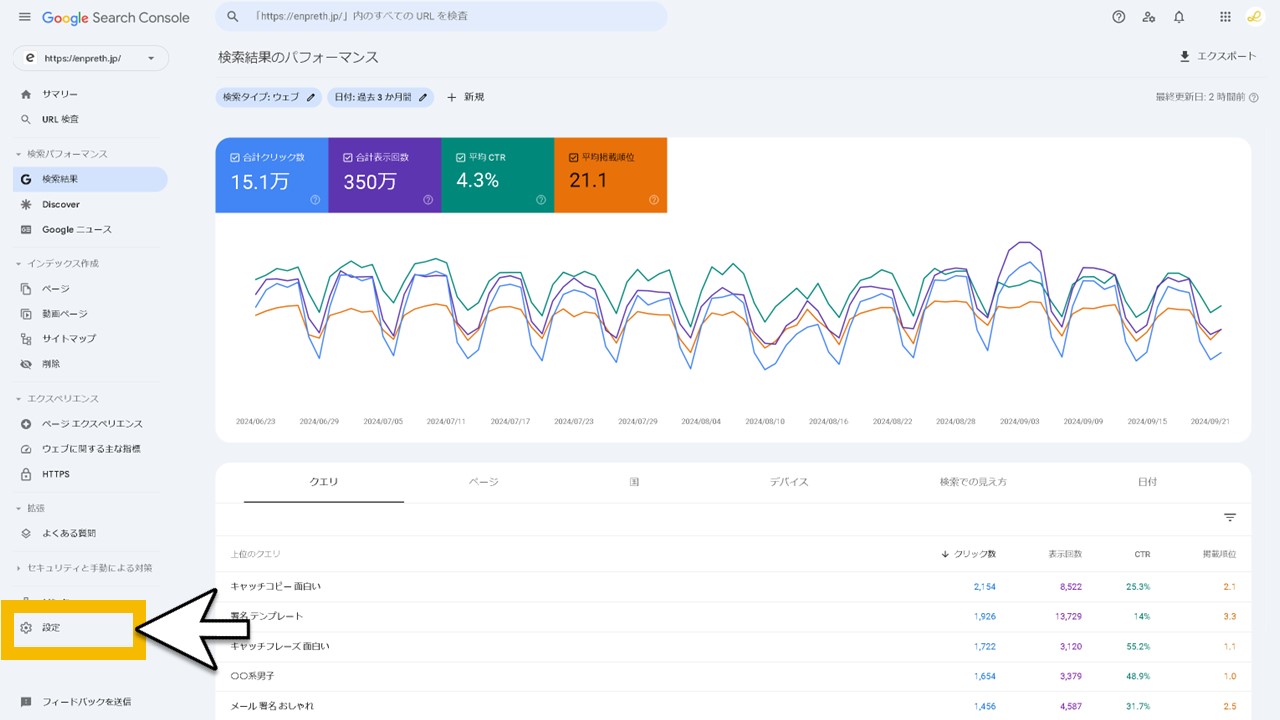This screenshot has height=720, width=1280.
Task: Click the 設定 gear icon in the sidebar
Action: pyautogui.click(x=25, y=628)
